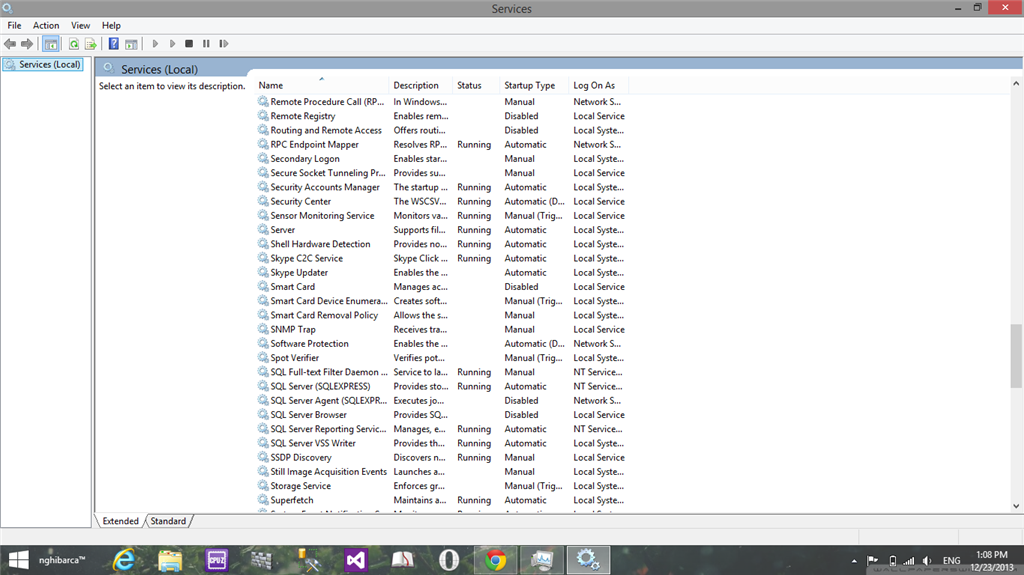Click the volume speaker tray icon
Image resolution: width=1024 pixels, height=575 pixels.
point(927,561)
